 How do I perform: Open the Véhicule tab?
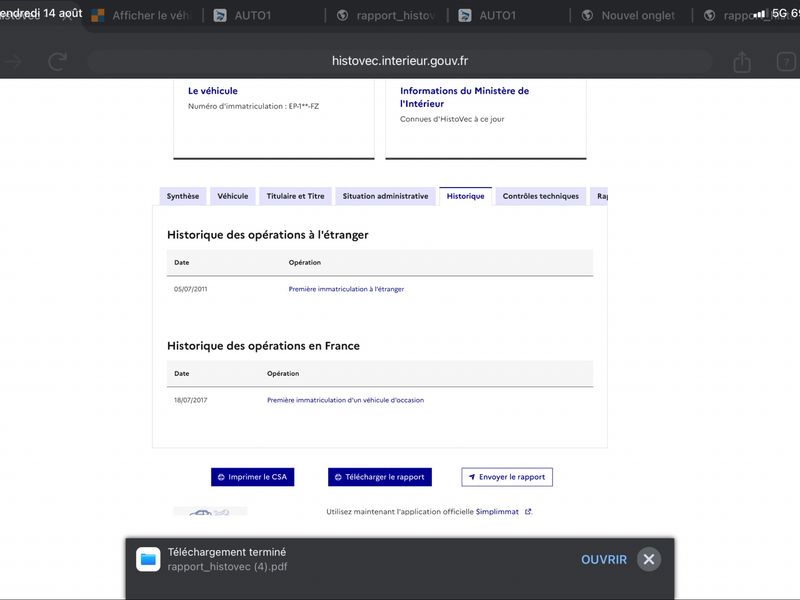point(233,196)
